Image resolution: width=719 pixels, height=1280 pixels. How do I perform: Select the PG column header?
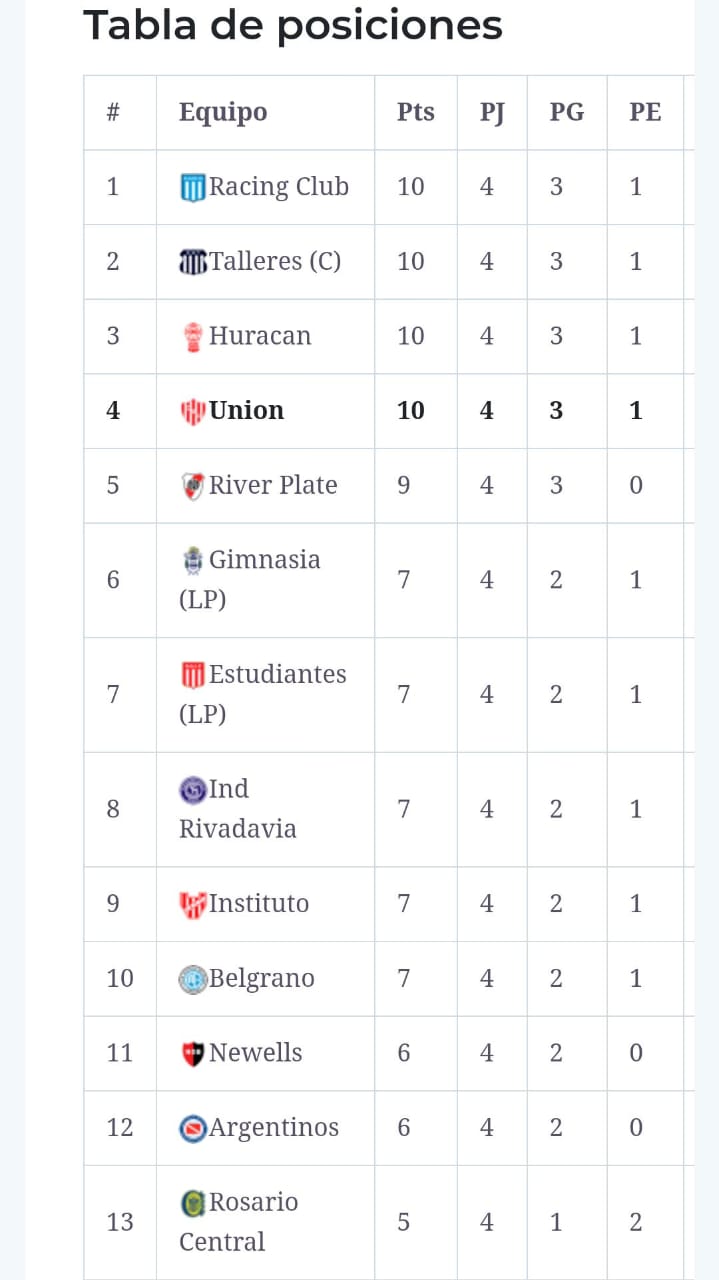(566, 112)
